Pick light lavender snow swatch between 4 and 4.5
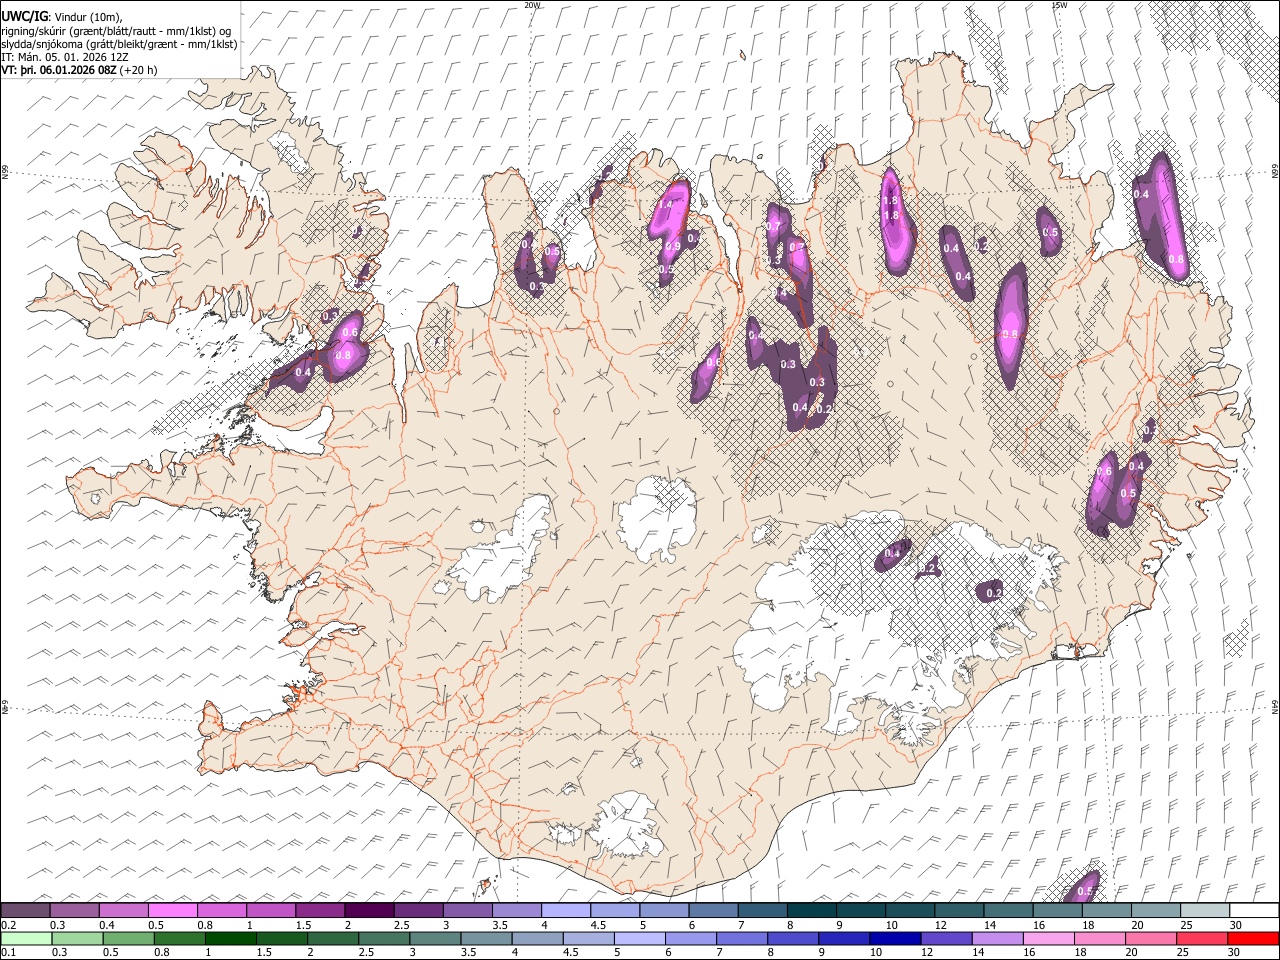This screenshot has width=1280, height=960. pos(564,911)
